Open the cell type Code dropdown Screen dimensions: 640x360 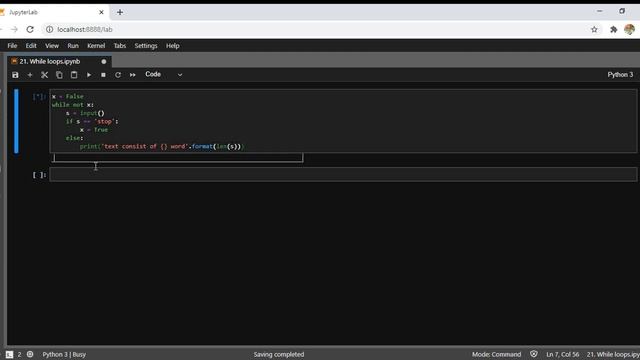pos(164,74)
